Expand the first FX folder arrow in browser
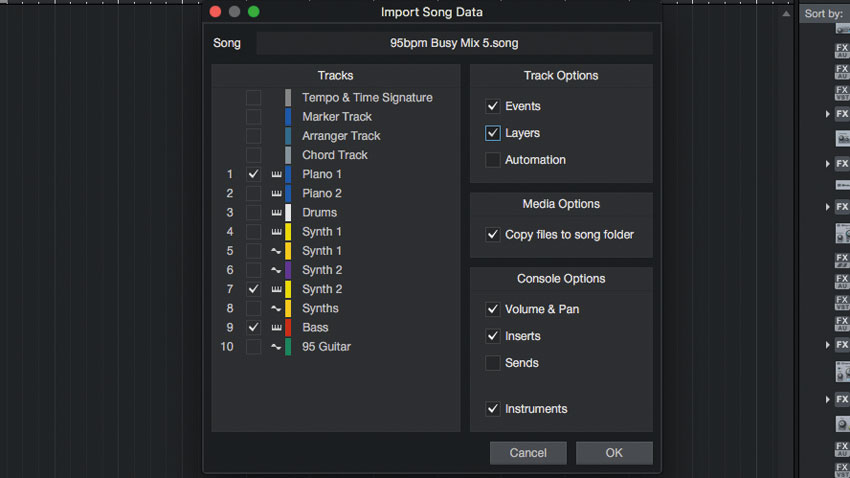The height and width of the screenshot is (478, 850). pos(827,114)
